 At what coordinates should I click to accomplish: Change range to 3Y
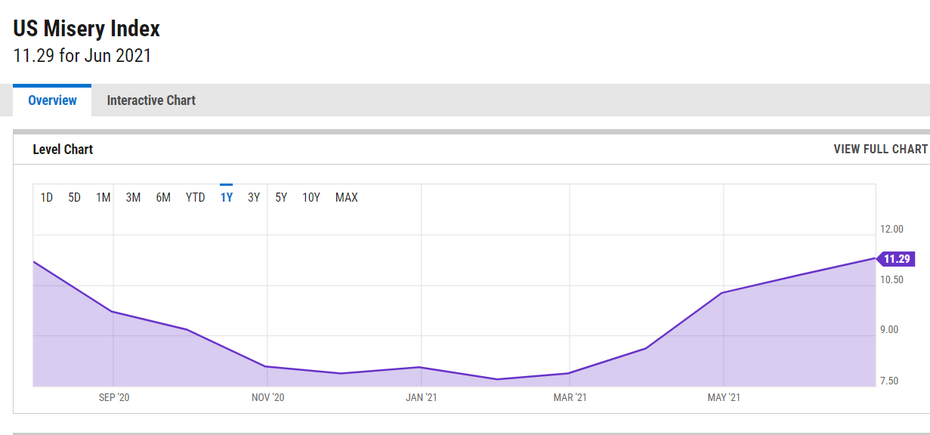pyautogui.click(x=254, y=197)
